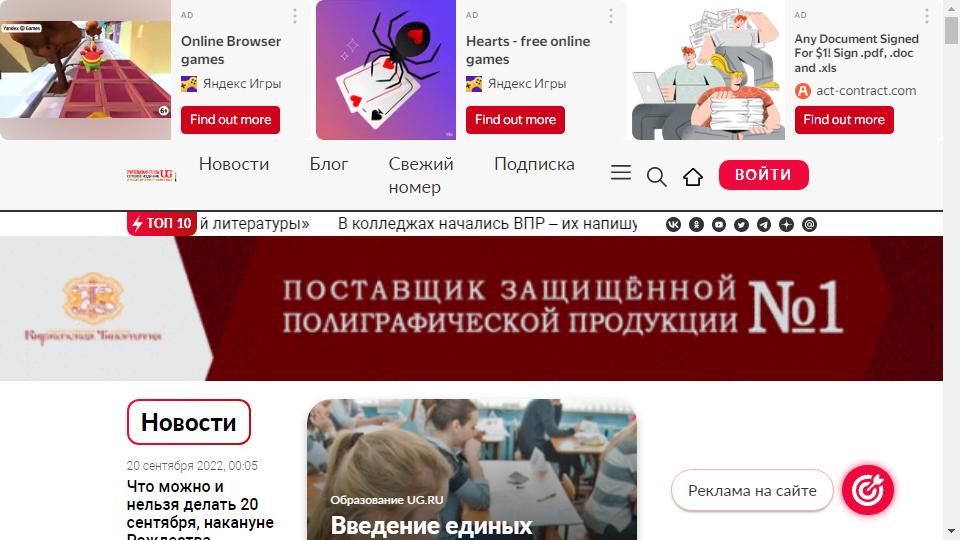
Task: Expand the hamburger menu
Action: pos(621,173)
